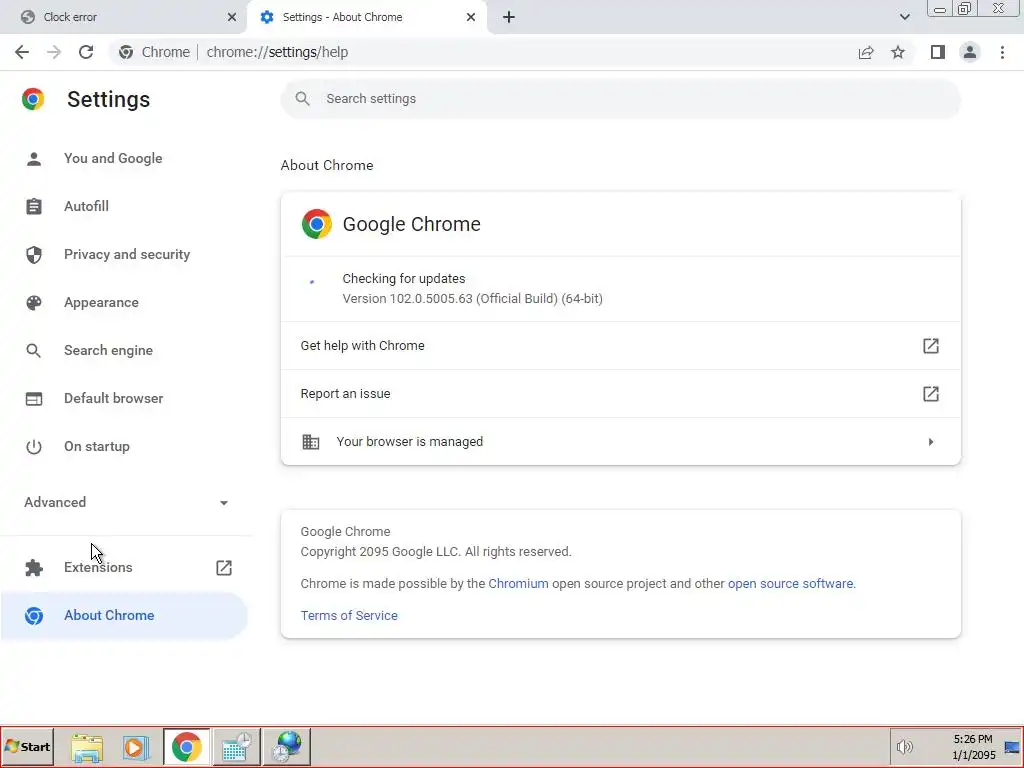Click the building icon beside browser is managed

(x=311, y=442)
